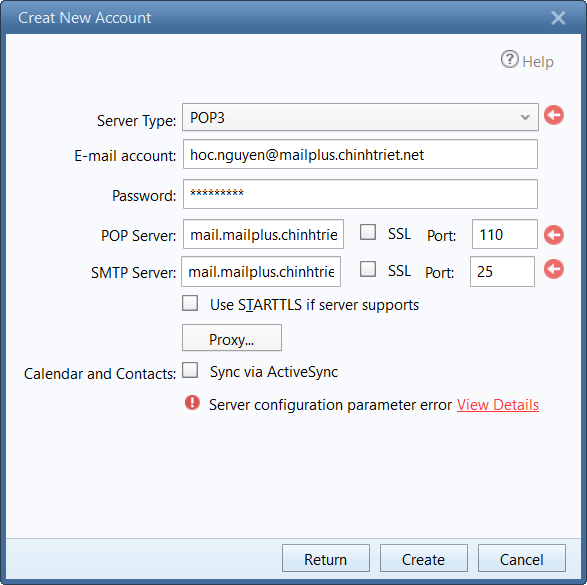Image resolution: width=587 pixels, height=585 pixels.
Task: Click the 'E-mail account:' label
Action: (125, 156)
